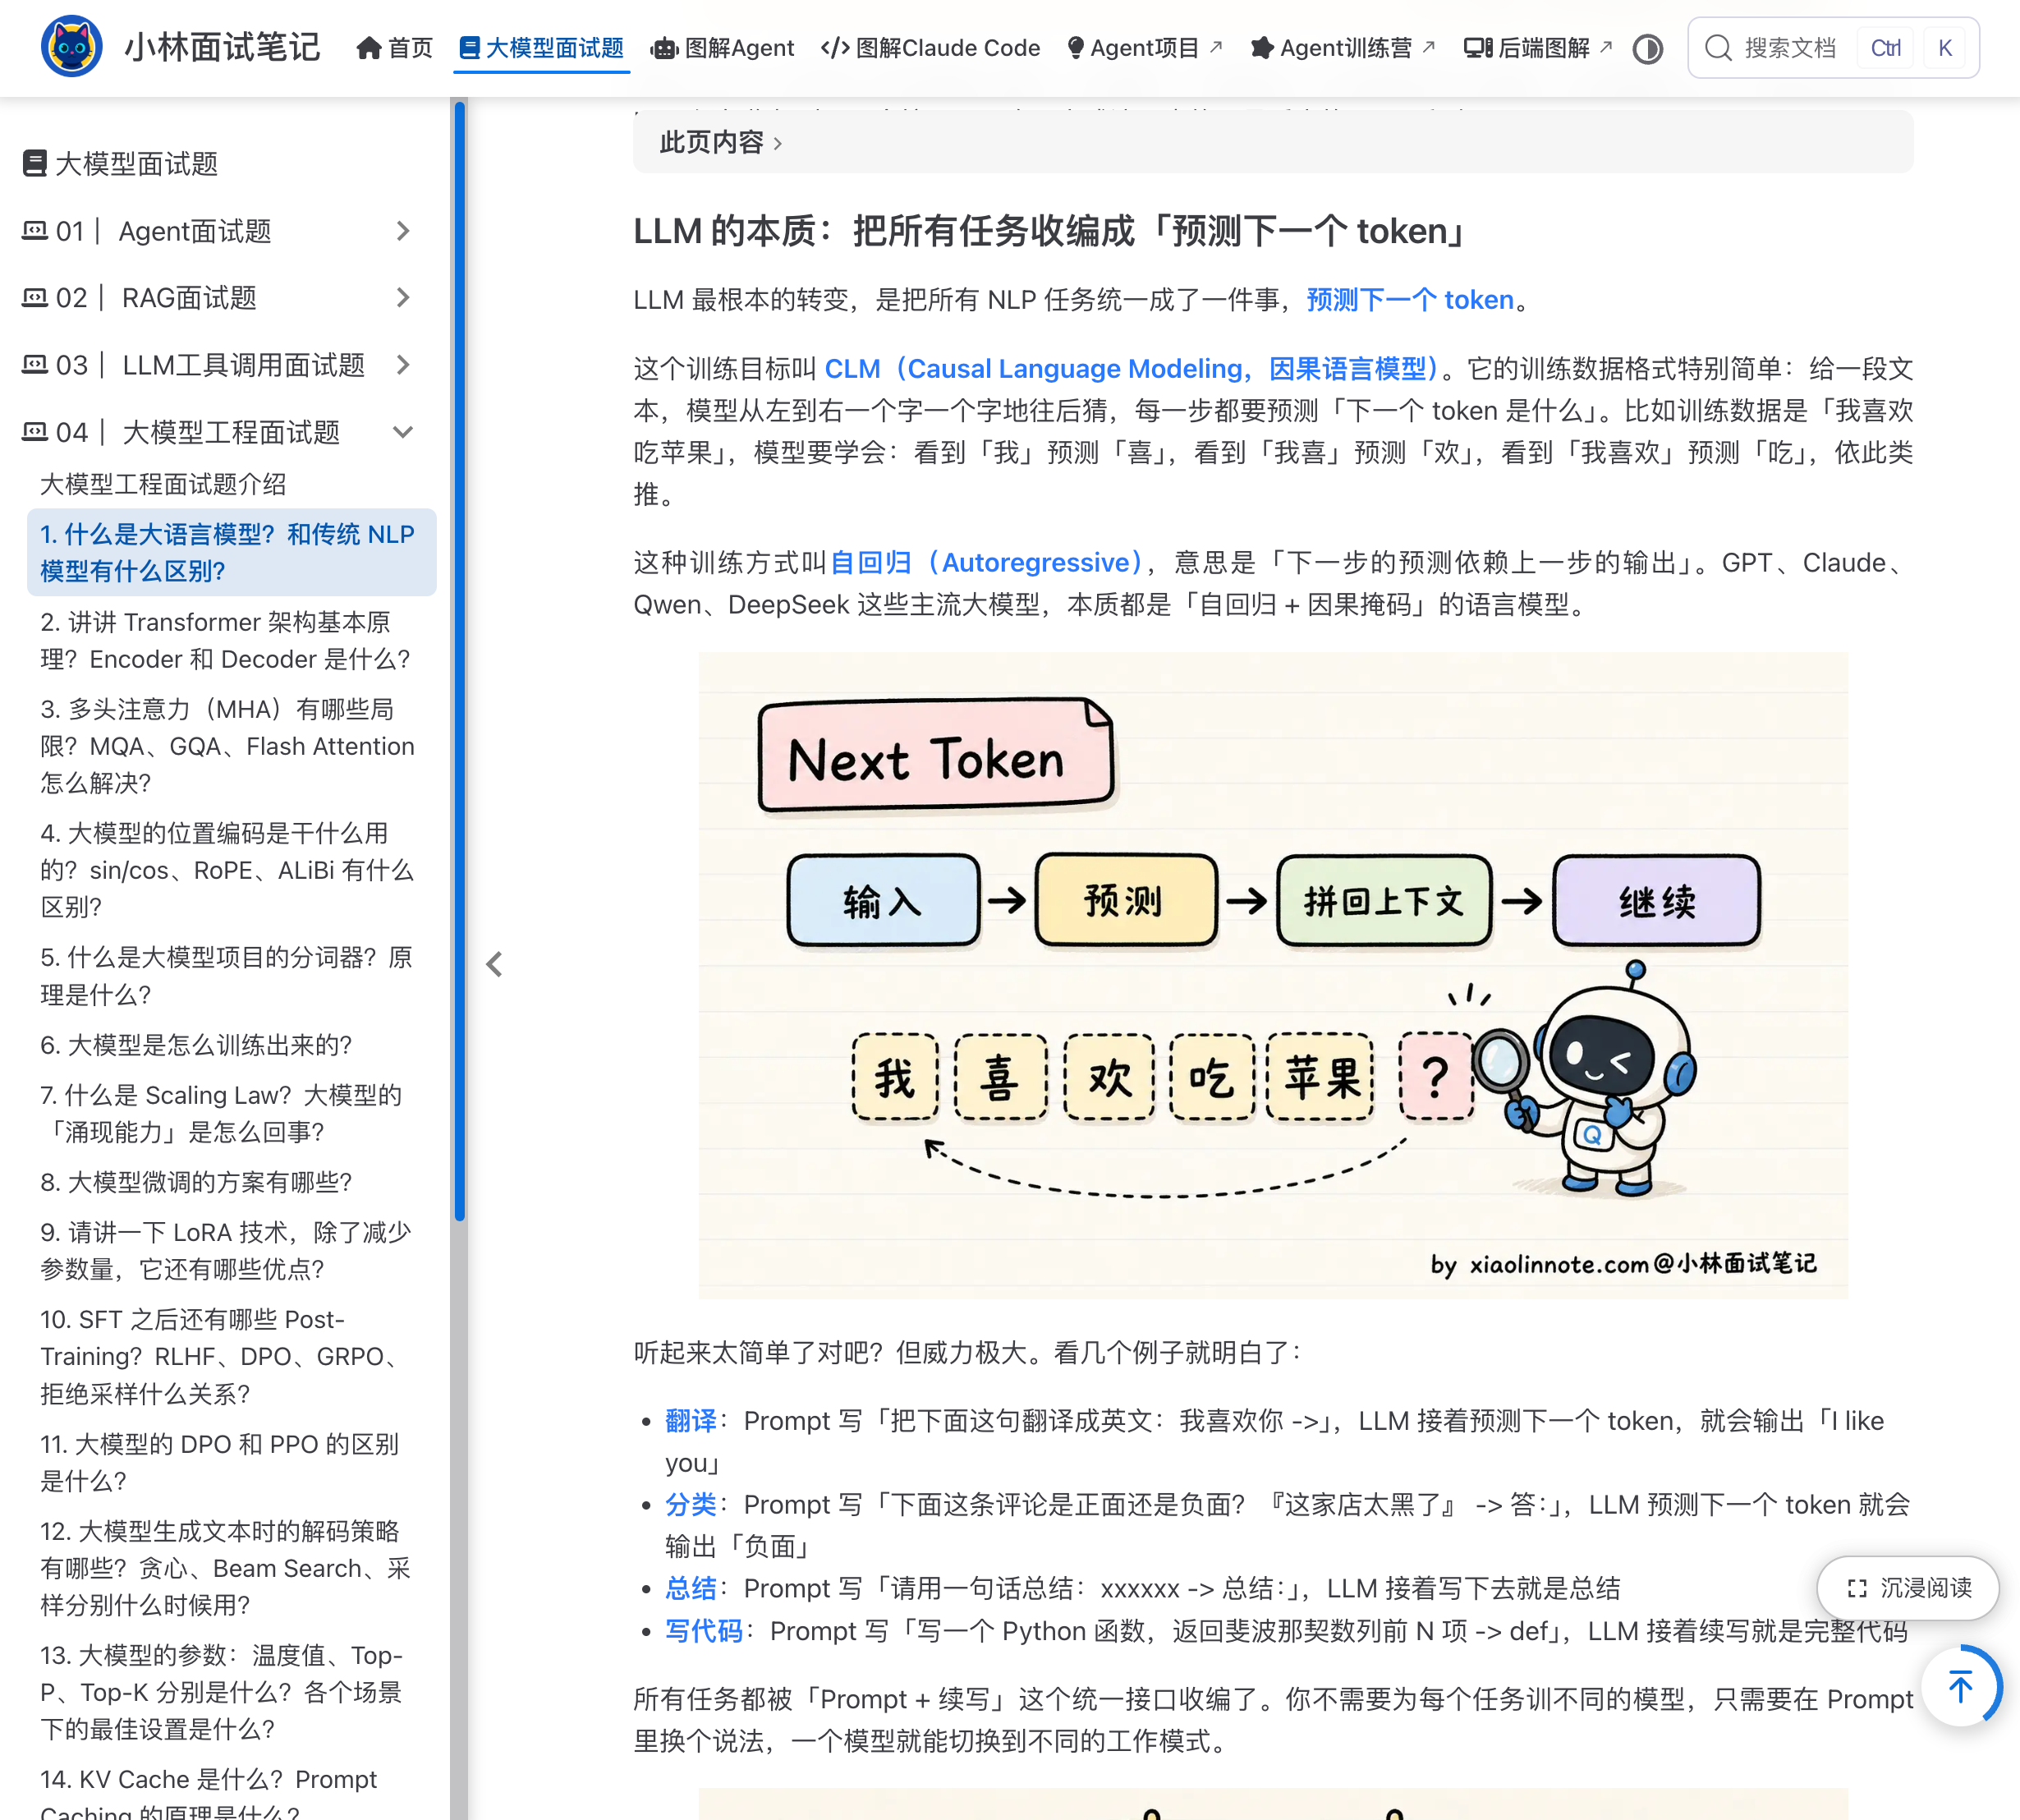Image resolution: width=2020 pixels, height=1820 pixels.
Task: Open 4. 大模型的位置编码 item
Action: click(x=227, y=870)
